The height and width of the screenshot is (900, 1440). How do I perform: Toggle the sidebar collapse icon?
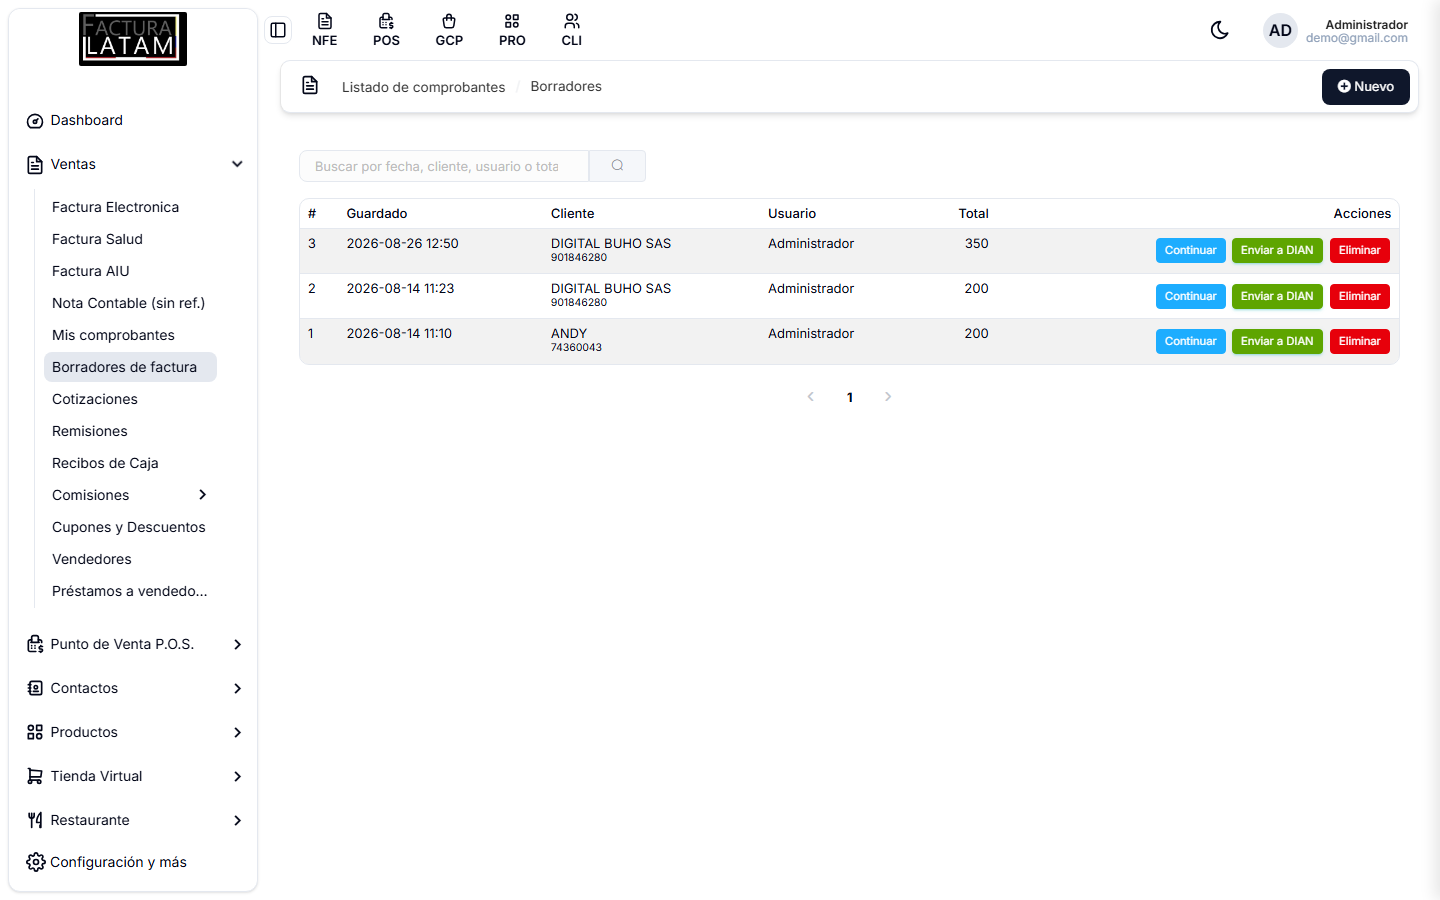[x=278, y=30]
